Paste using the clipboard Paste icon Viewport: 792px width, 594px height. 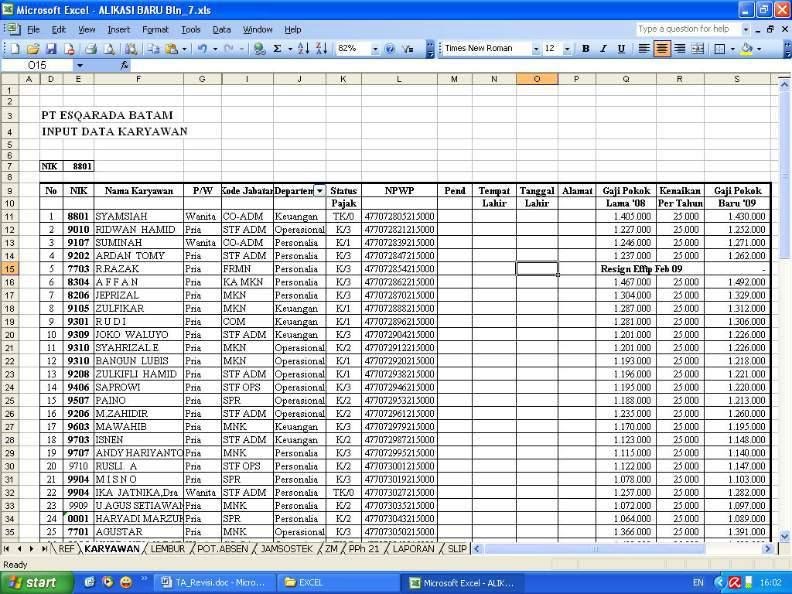pos(172,48)
